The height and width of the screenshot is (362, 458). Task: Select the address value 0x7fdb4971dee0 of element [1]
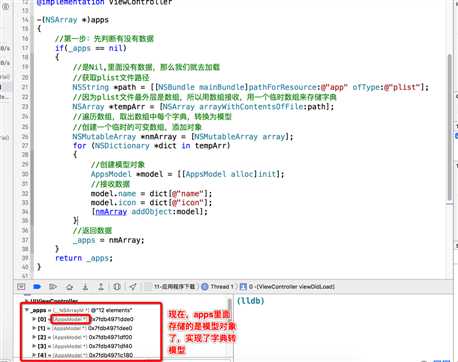coord(110,328)
